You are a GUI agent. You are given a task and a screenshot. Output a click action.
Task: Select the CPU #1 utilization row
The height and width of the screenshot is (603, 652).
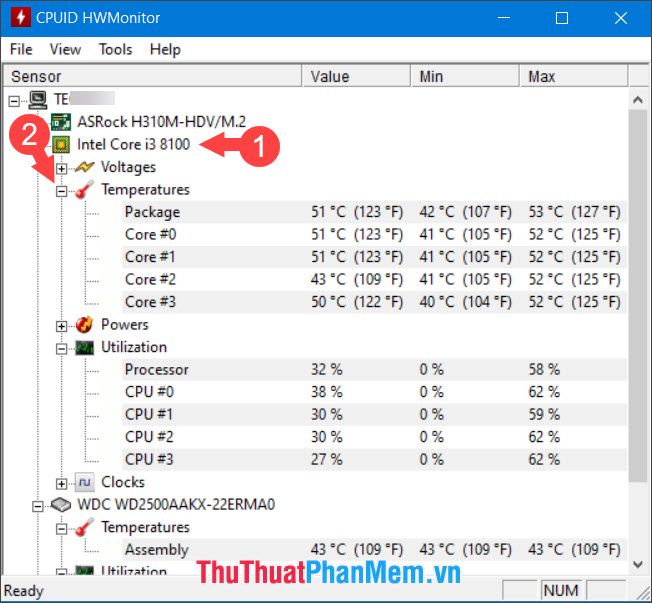(x=374, y=414)
